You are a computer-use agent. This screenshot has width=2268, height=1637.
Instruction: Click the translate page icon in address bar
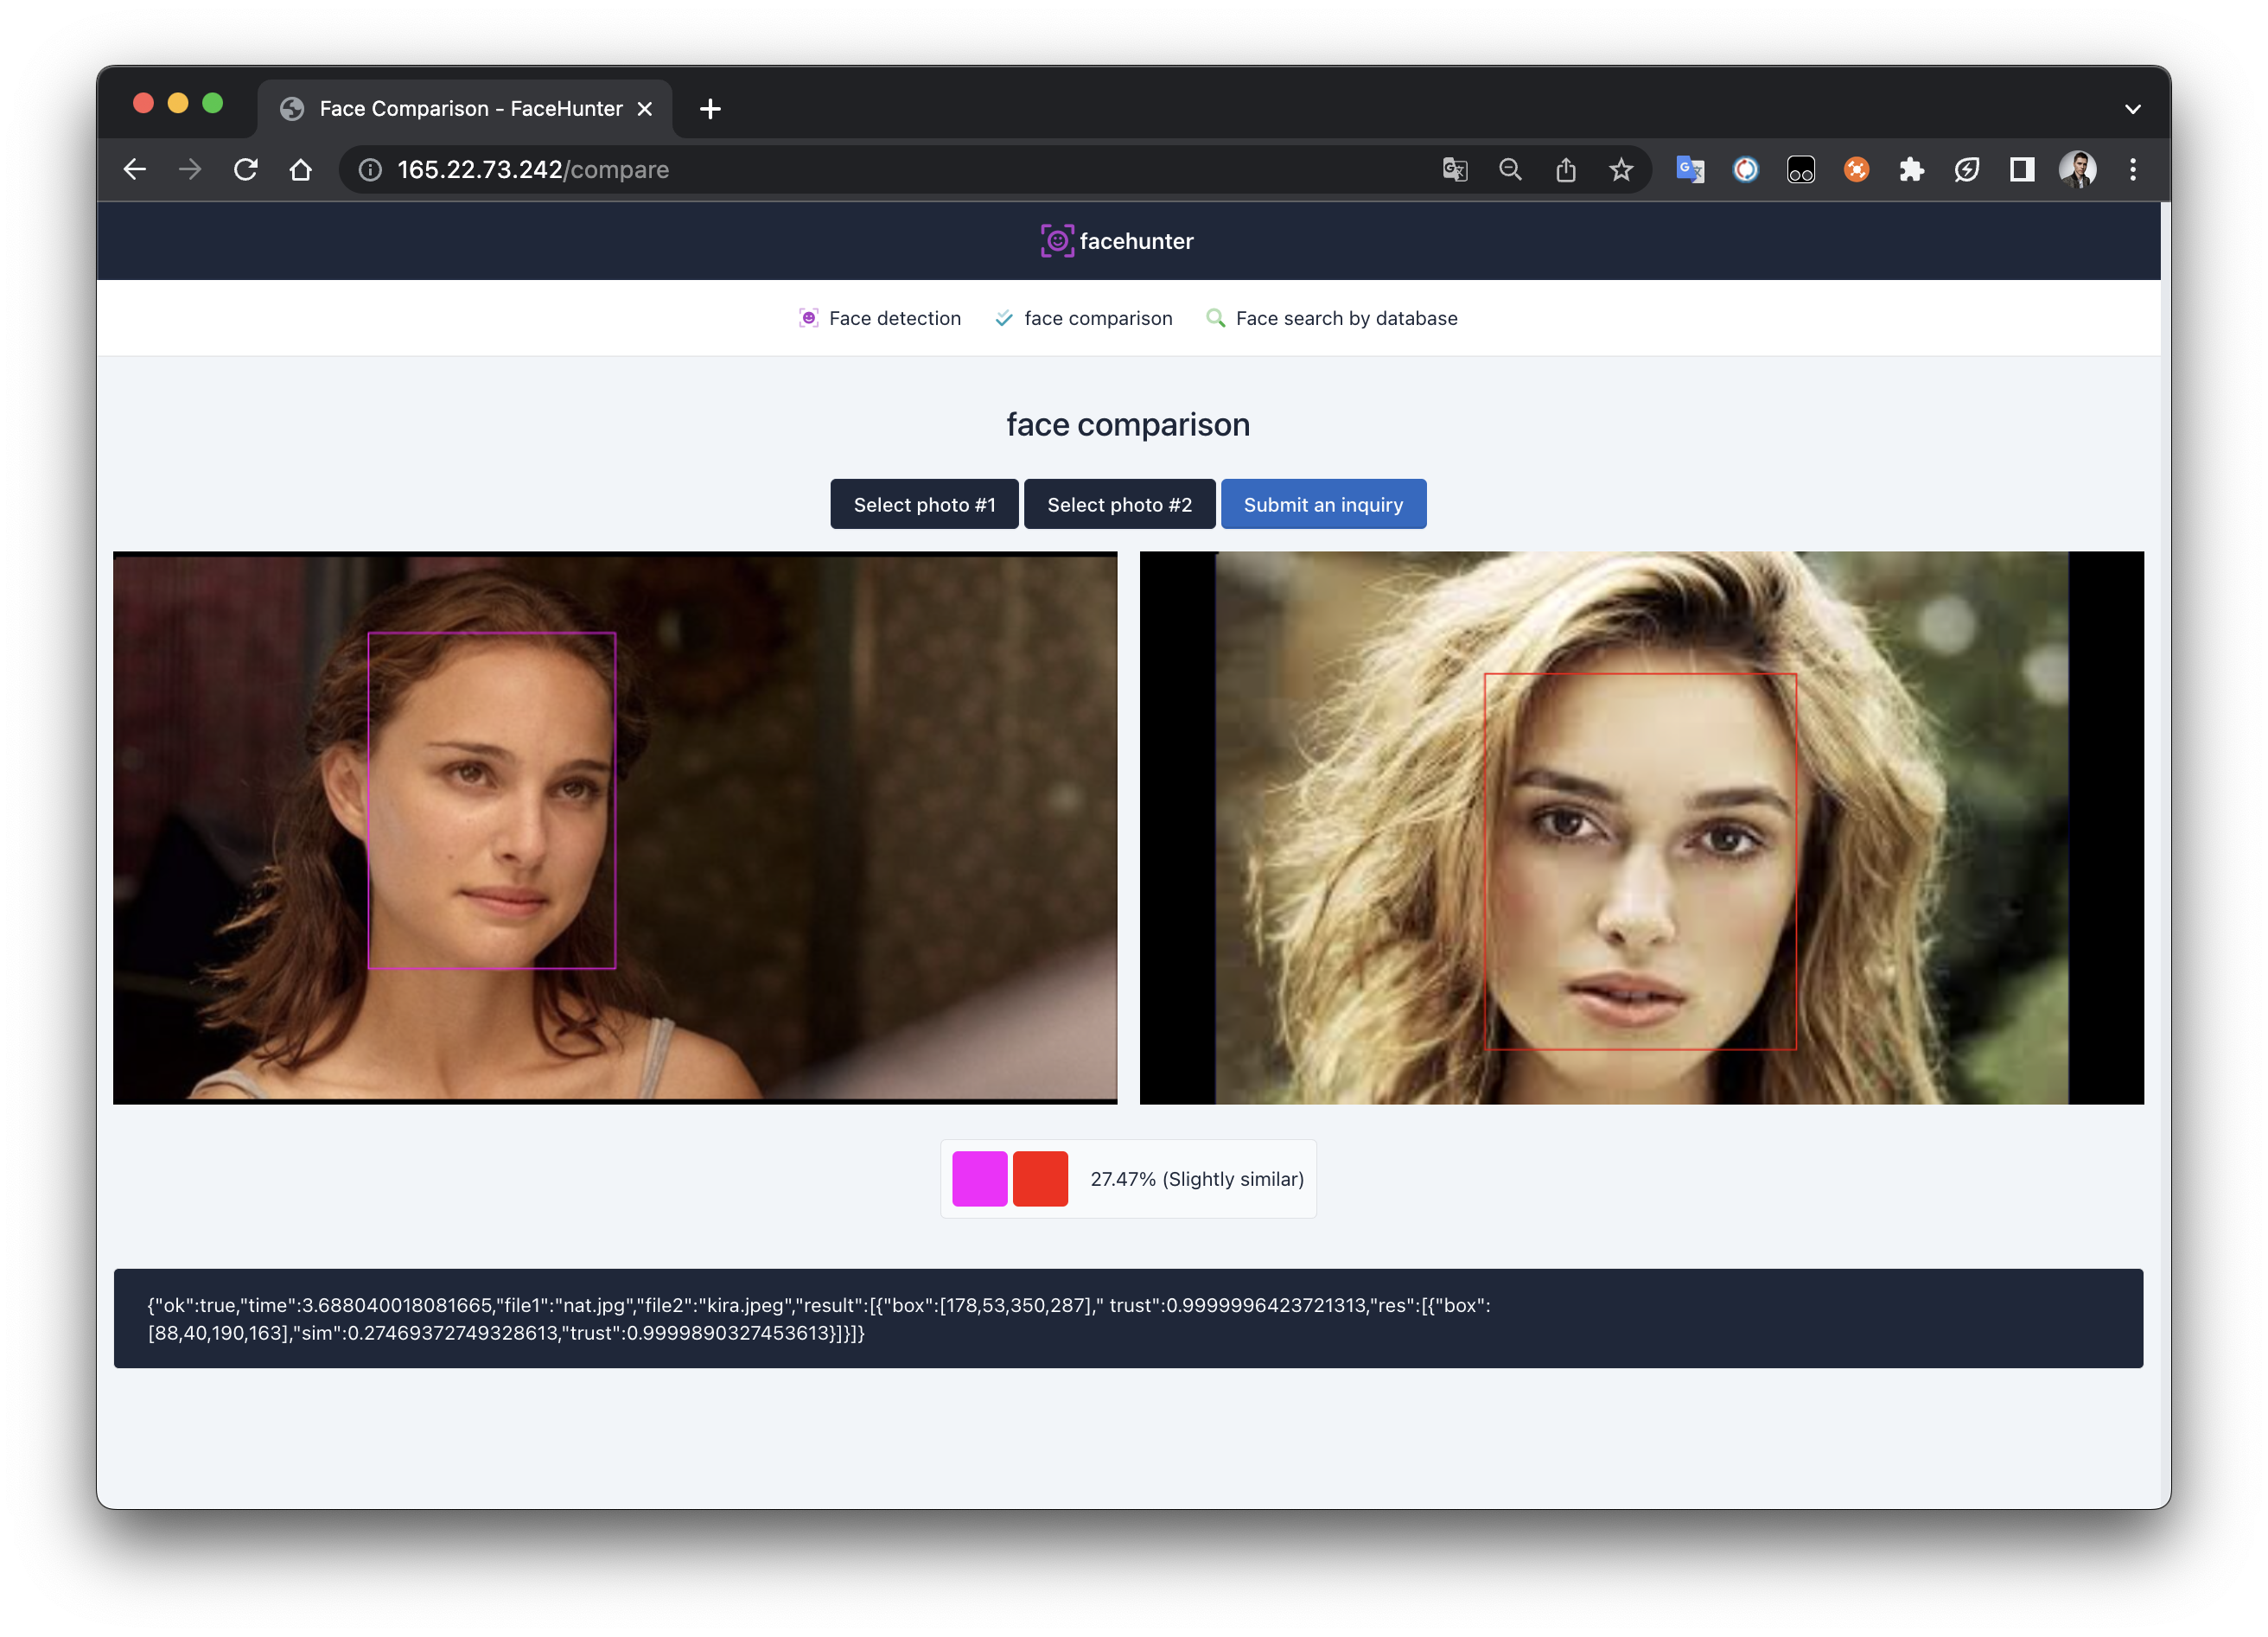(1455, 170)
